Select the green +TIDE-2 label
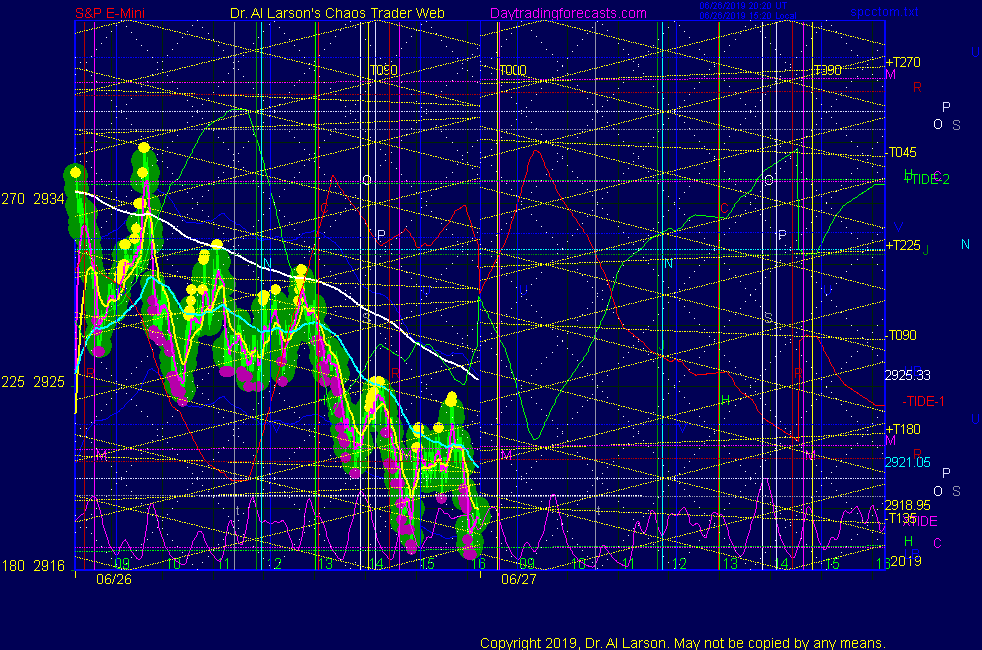The image size is (982, 650). click(x=927, y=179)
